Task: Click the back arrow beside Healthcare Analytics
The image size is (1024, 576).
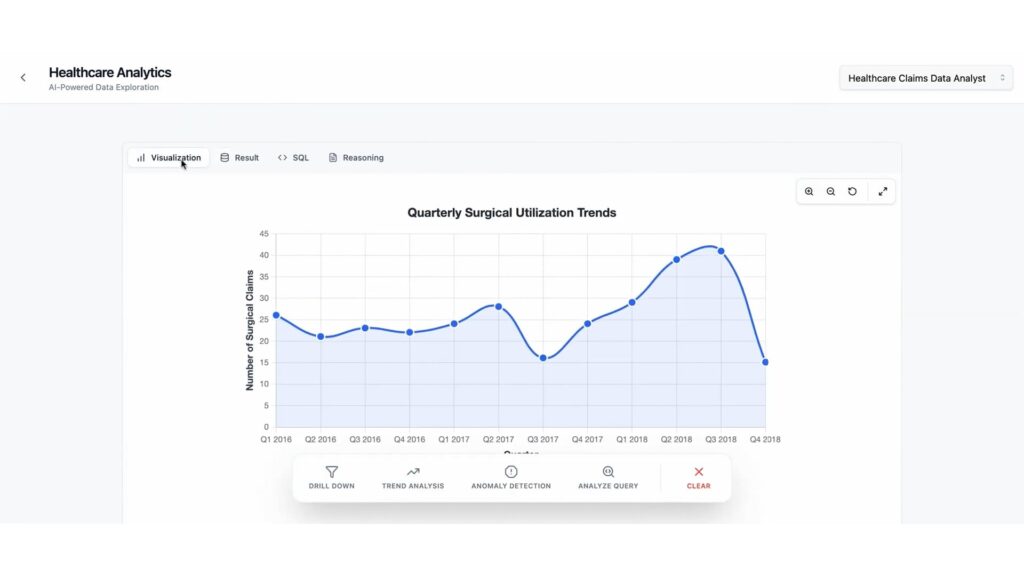Action: point(23,77)
